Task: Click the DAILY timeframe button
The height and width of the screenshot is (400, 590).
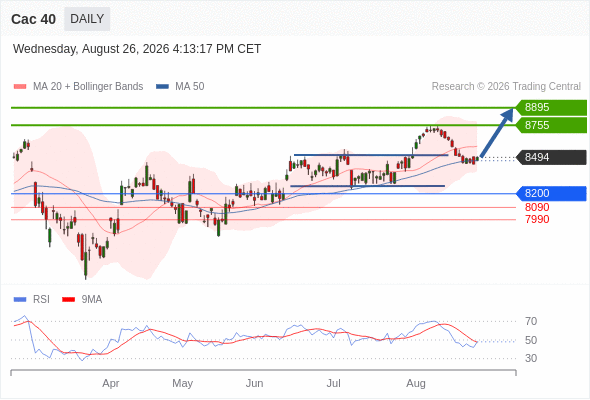Action: coord(87,19)
